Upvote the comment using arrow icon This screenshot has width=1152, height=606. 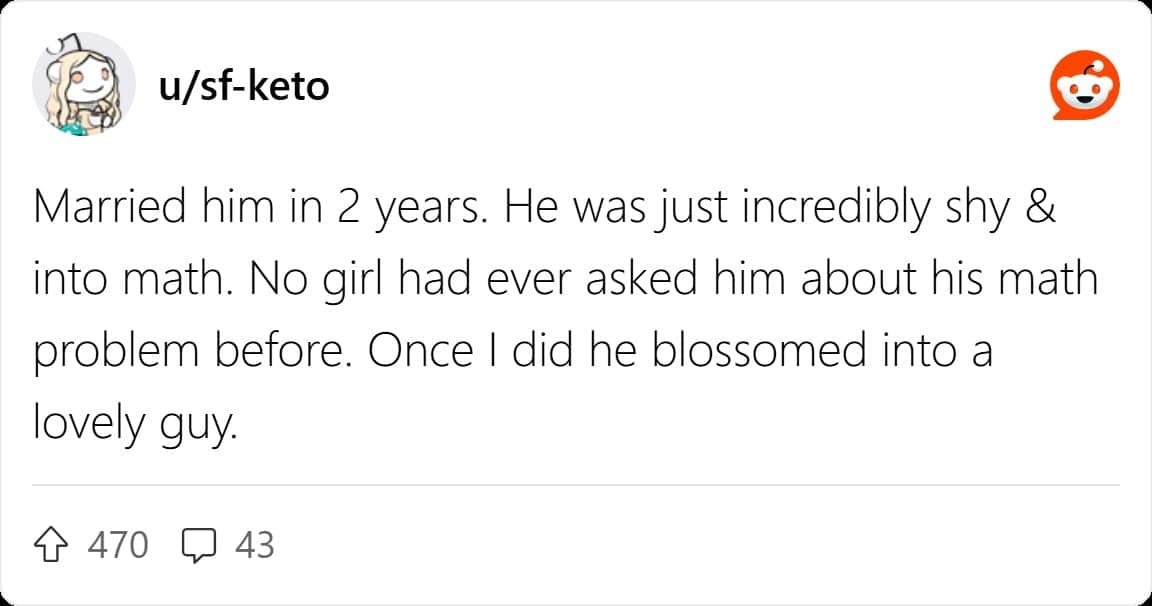tap(53, 545)
